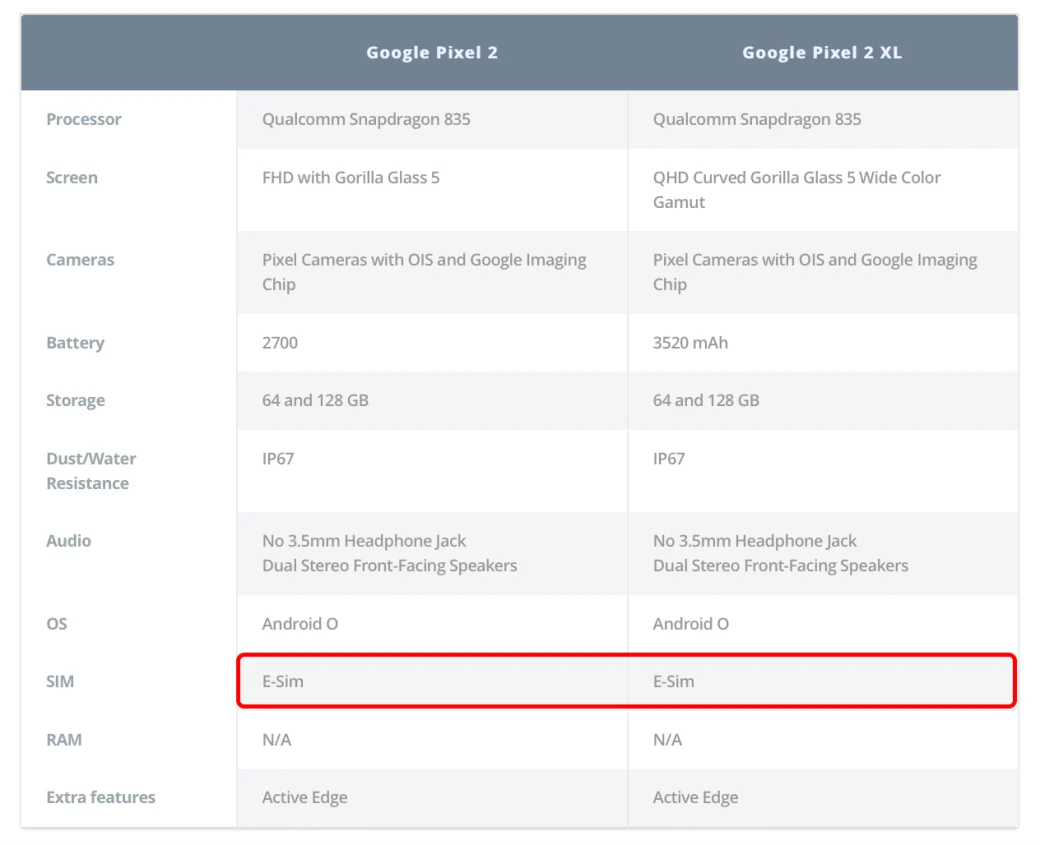Click Pixel 2 IP67 cell

[432, 471]
